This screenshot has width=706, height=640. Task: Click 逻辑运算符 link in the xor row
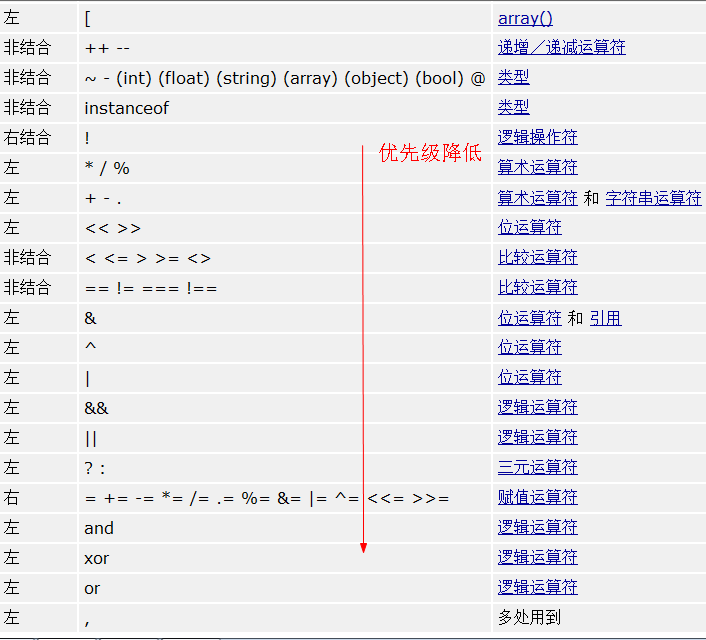[538, 558]
